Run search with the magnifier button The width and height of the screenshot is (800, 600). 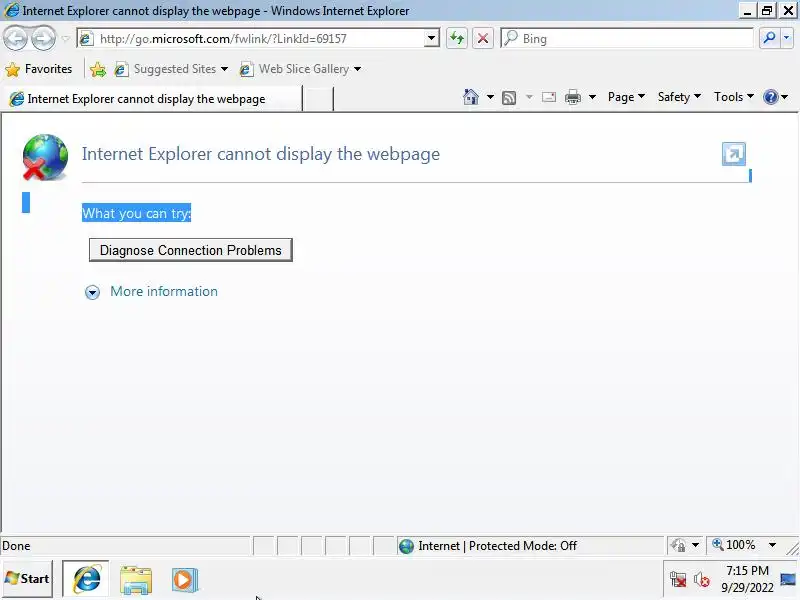769,38
